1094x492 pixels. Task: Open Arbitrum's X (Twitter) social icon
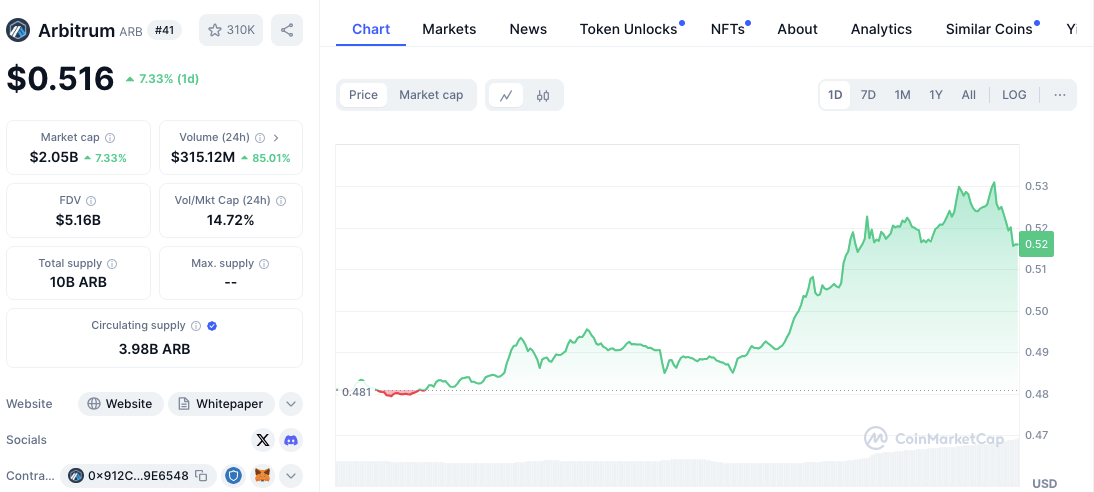tap(262, 440)
